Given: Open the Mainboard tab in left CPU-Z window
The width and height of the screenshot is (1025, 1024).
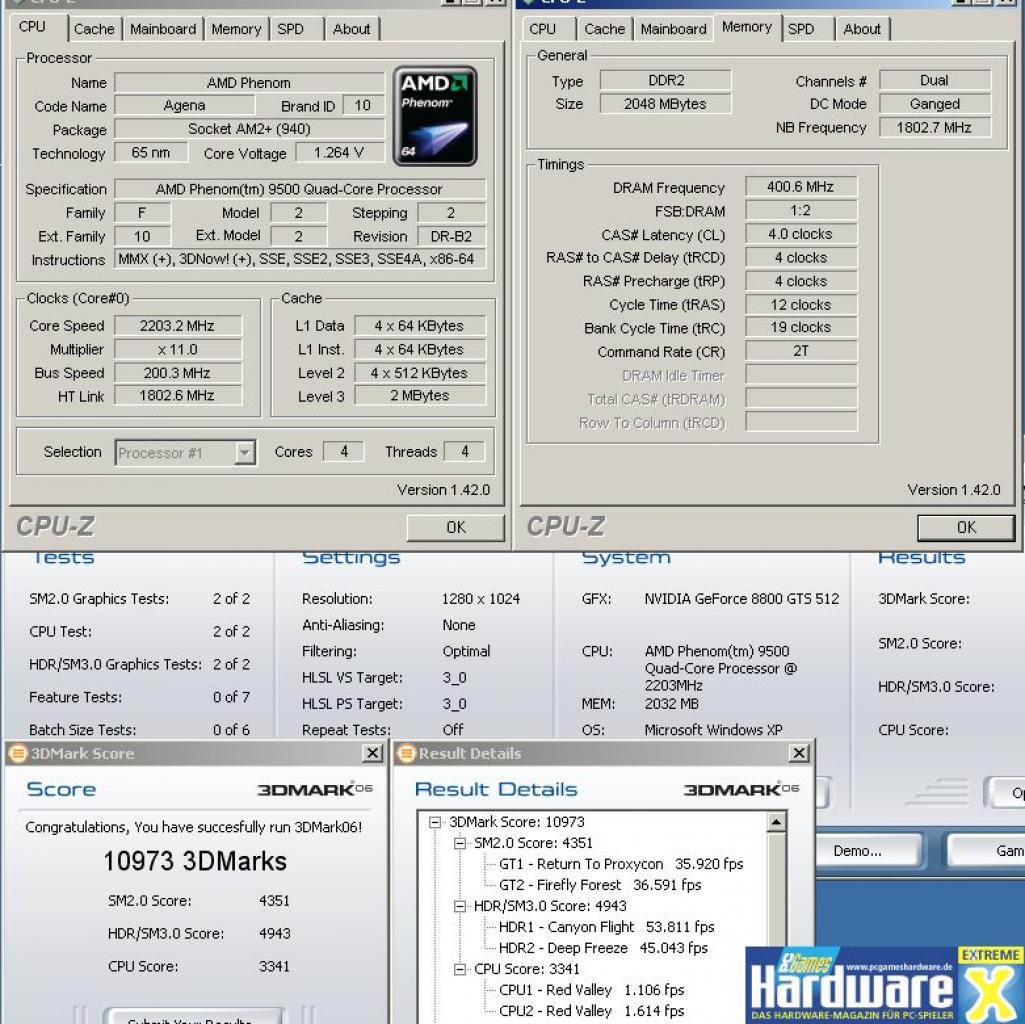Looking at the screenshot, I should [163, 29].
